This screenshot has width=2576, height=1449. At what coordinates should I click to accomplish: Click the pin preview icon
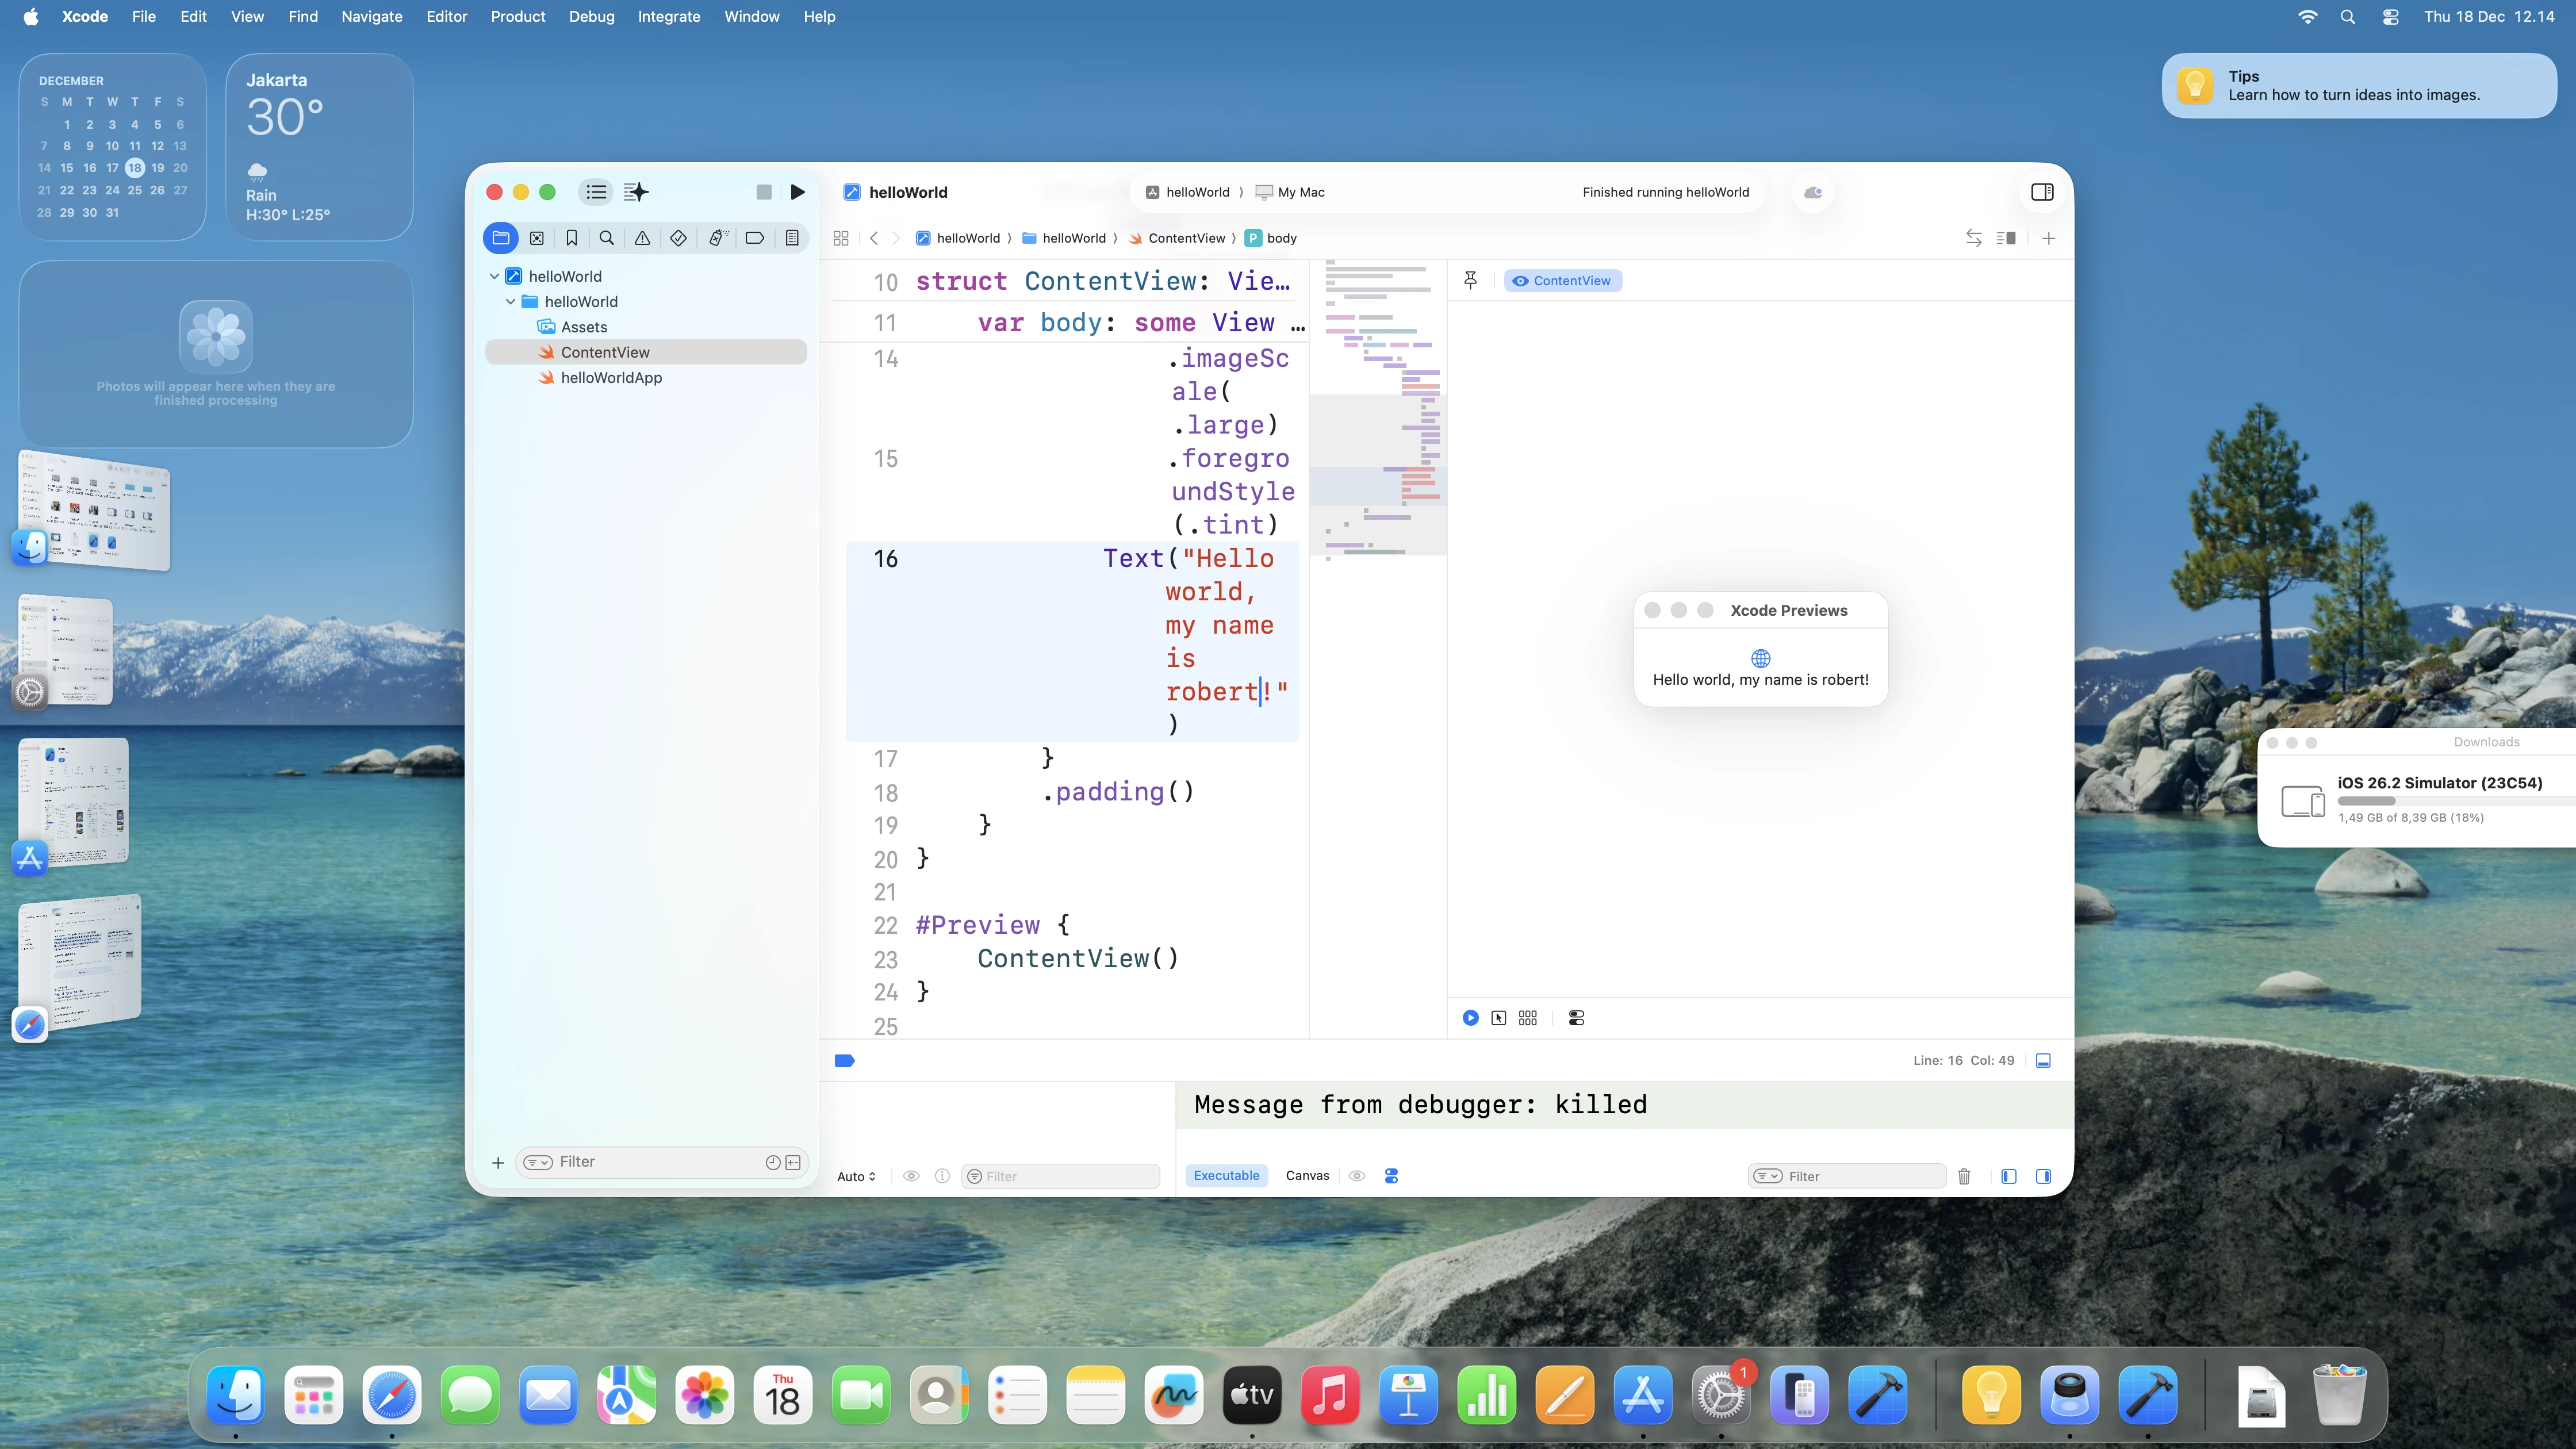[x=1470, y=280]
